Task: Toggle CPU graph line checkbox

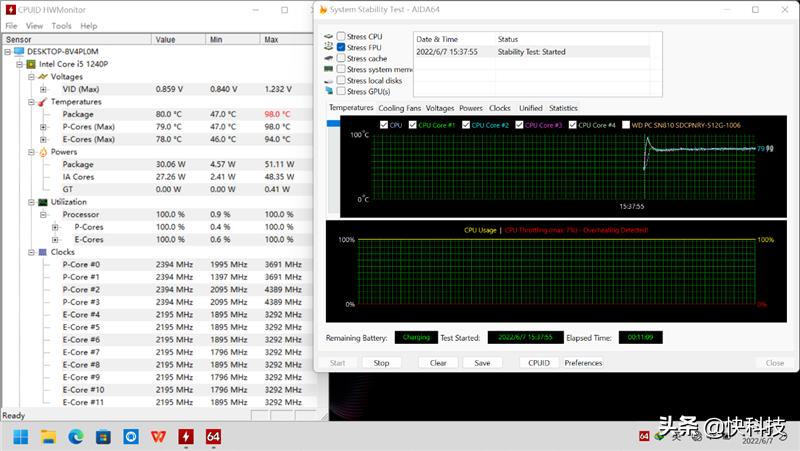Action: coord(384,125)
